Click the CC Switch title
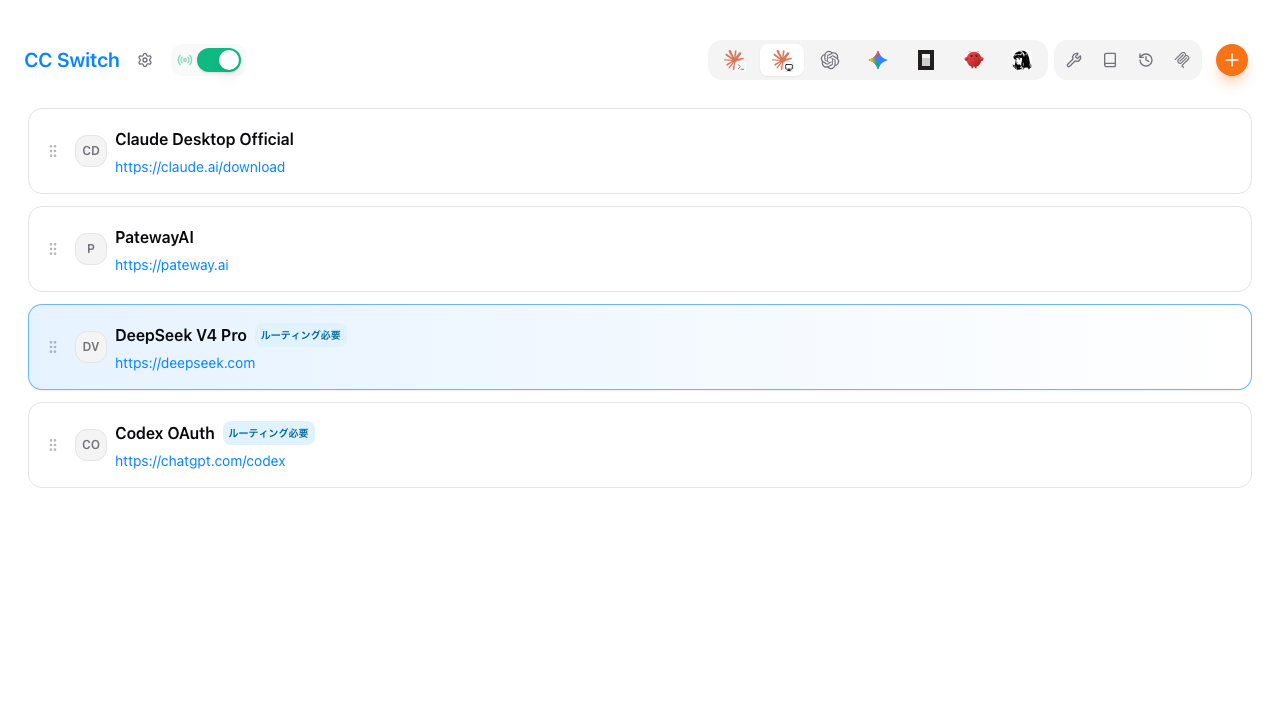This screenshot has width=1280, height=720. tap(72, 60)
